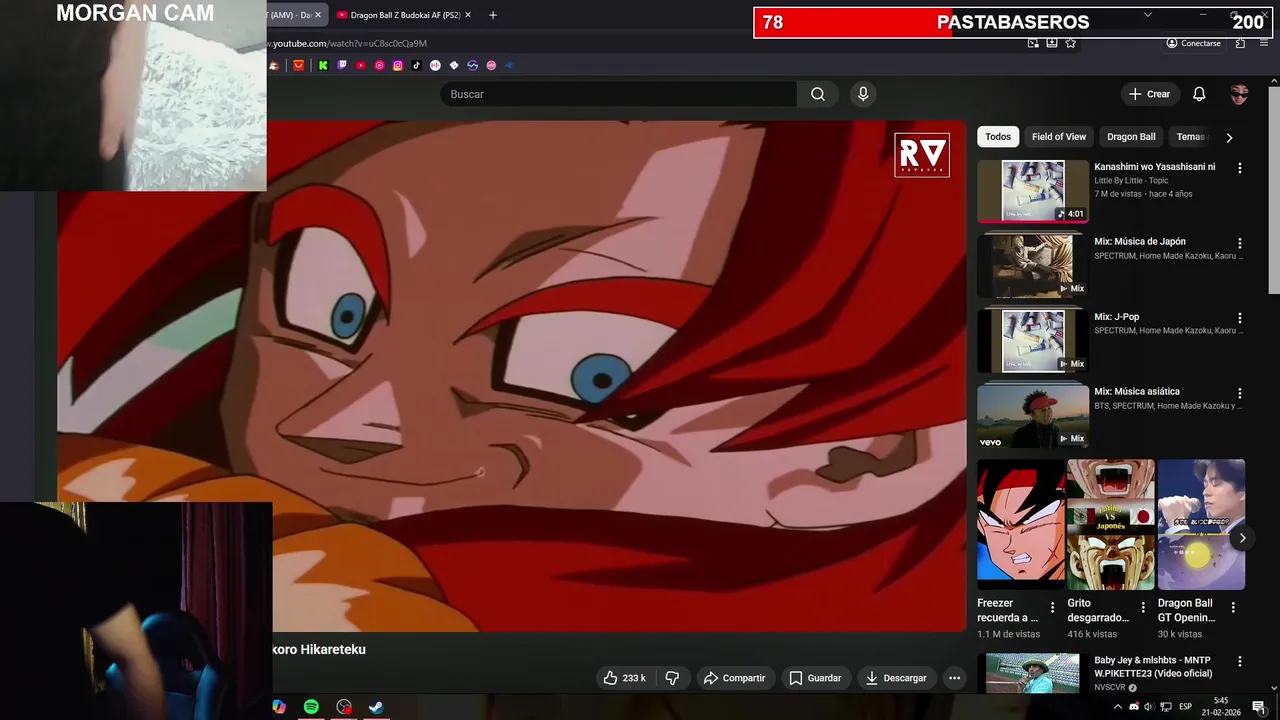
Task: Show hidden system tray icons
Action: point(1117,707)
